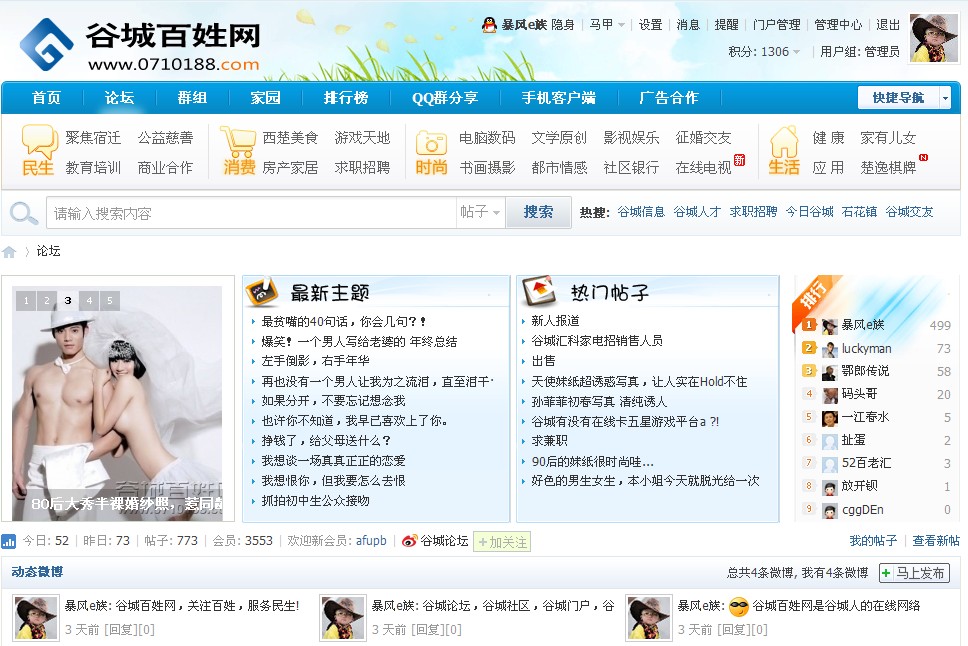Open the 广告合作 nav tab
The image size is (968, 646).
[x=669, y=98]
